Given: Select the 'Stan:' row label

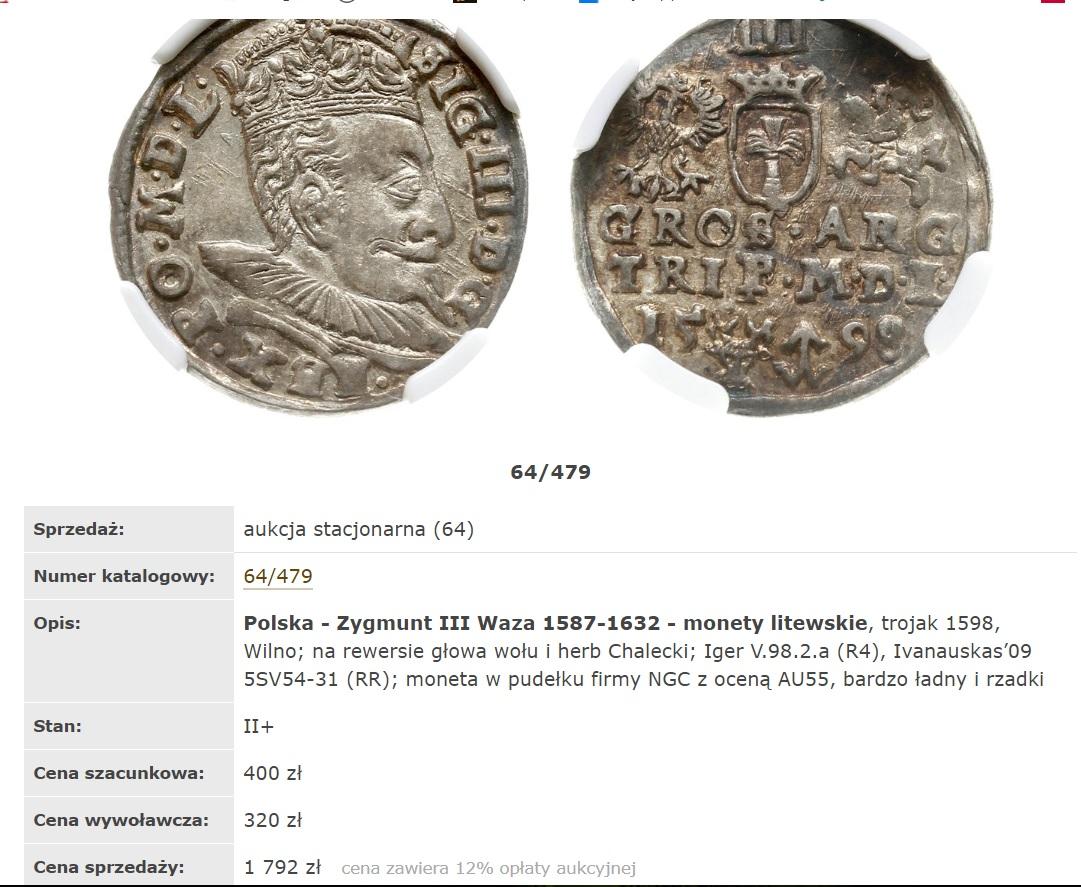Looking at the screenshot, I should 57,726.
